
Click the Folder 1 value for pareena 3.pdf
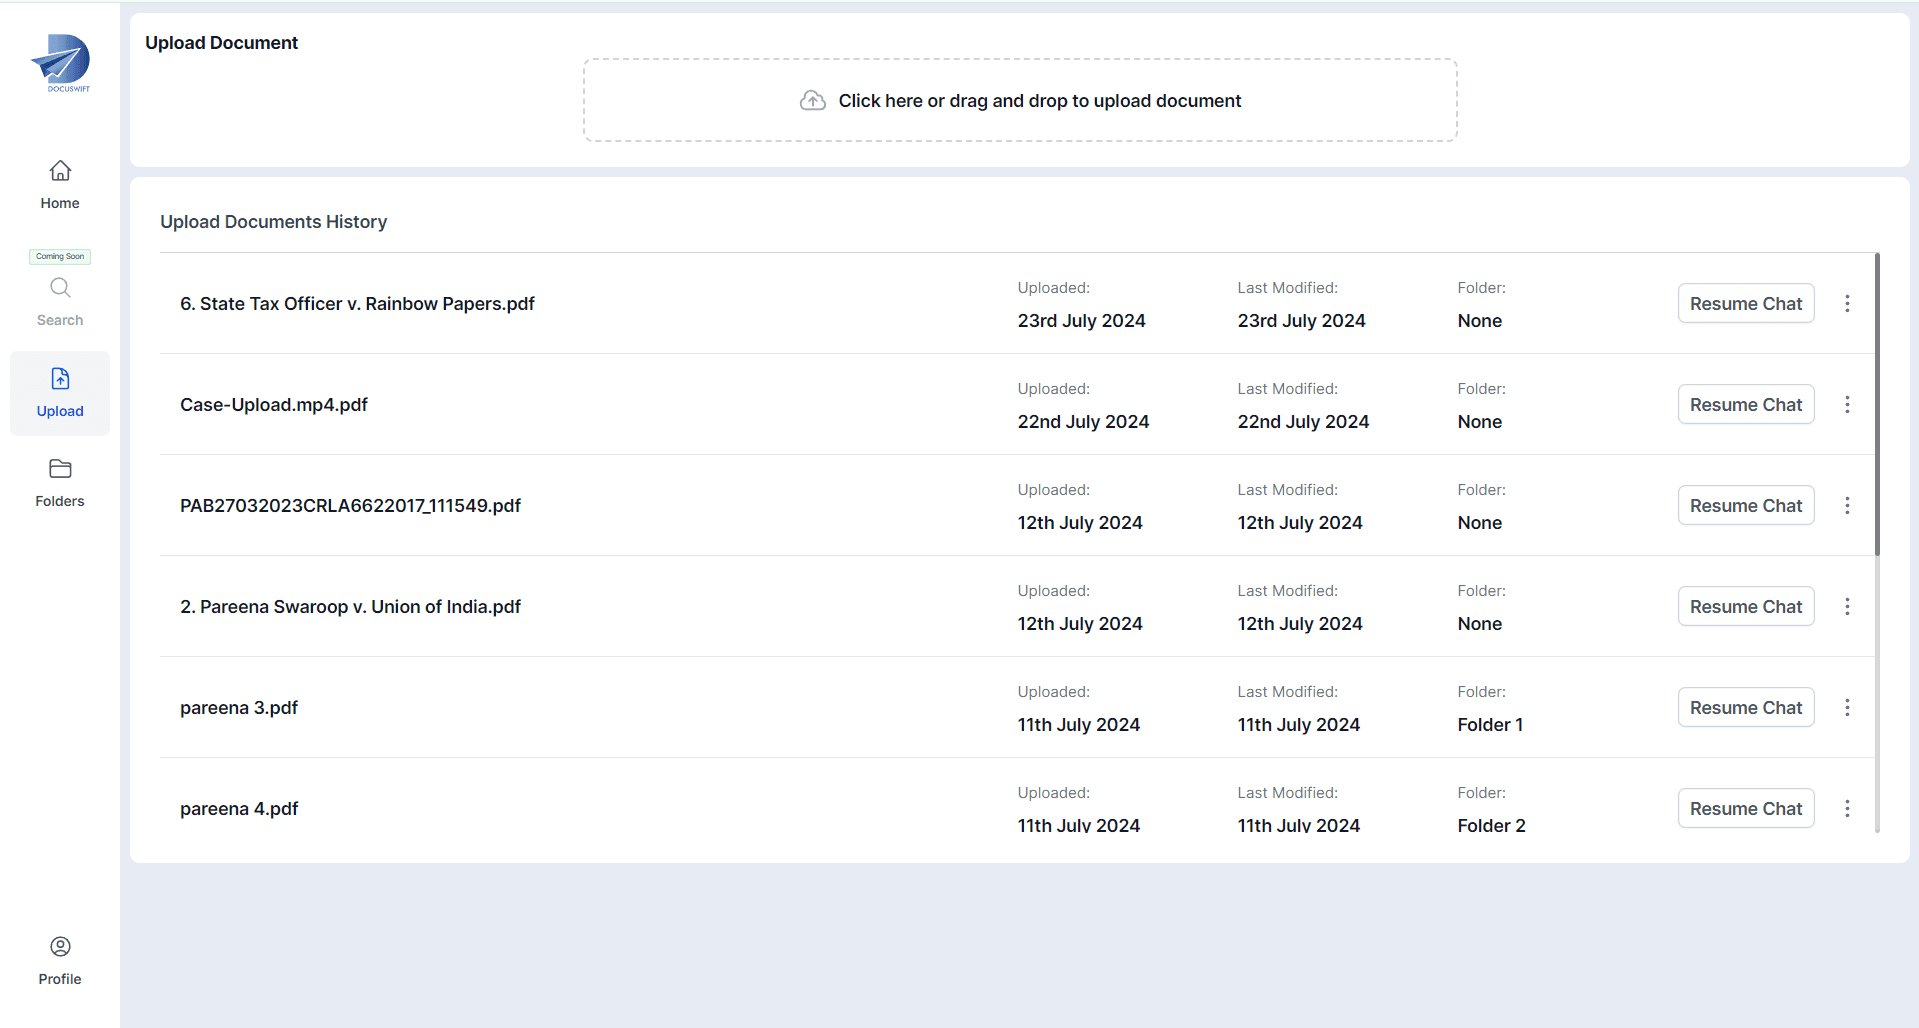pyautogui.click(x=1490, y=724)
